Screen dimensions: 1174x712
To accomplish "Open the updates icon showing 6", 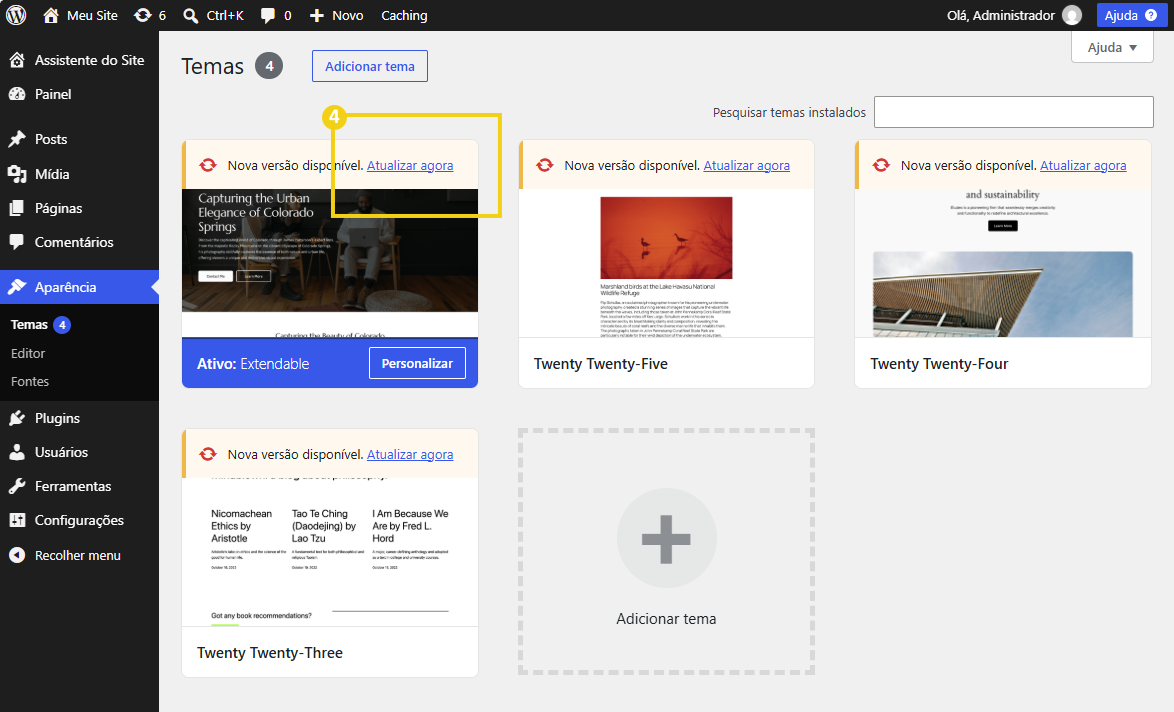I will [x=142, y=15].
